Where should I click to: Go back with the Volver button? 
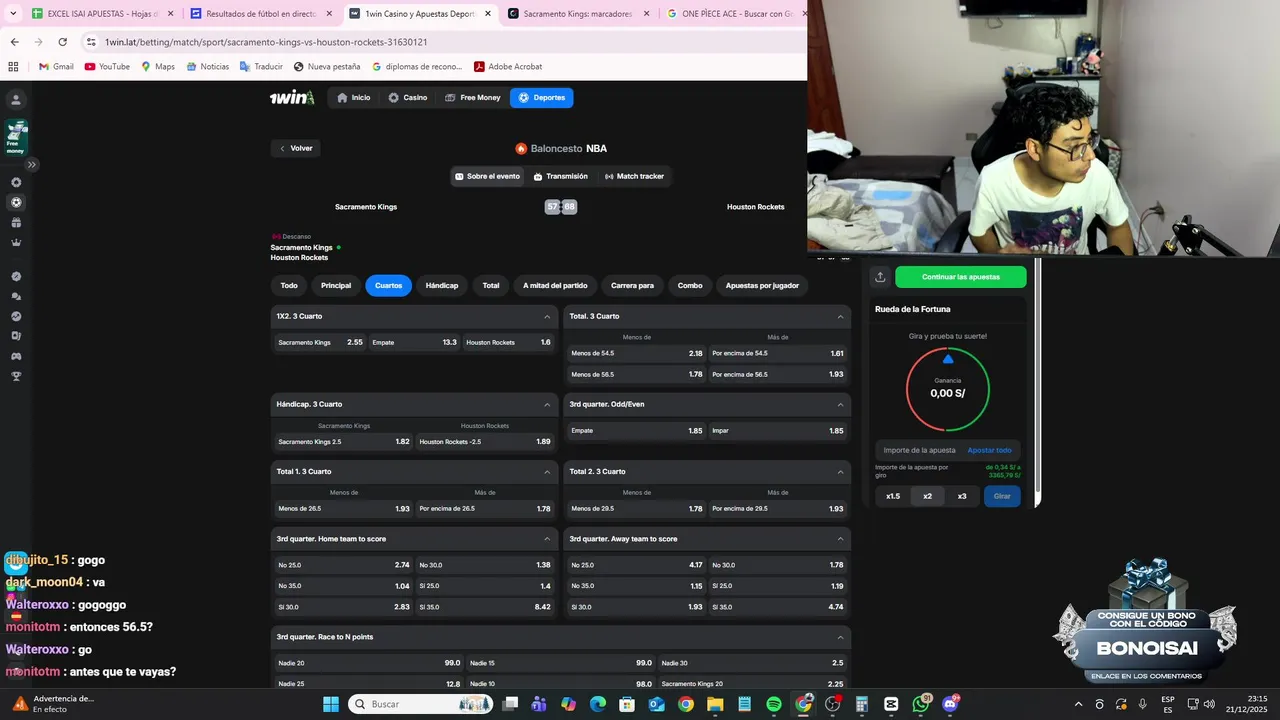[295, 148]
